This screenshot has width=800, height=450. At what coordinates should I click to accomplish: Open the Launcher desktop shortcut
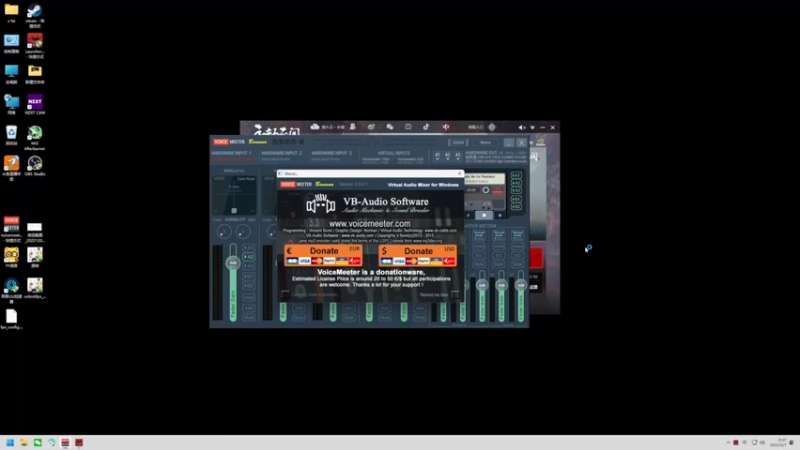[x=35, y=45]
